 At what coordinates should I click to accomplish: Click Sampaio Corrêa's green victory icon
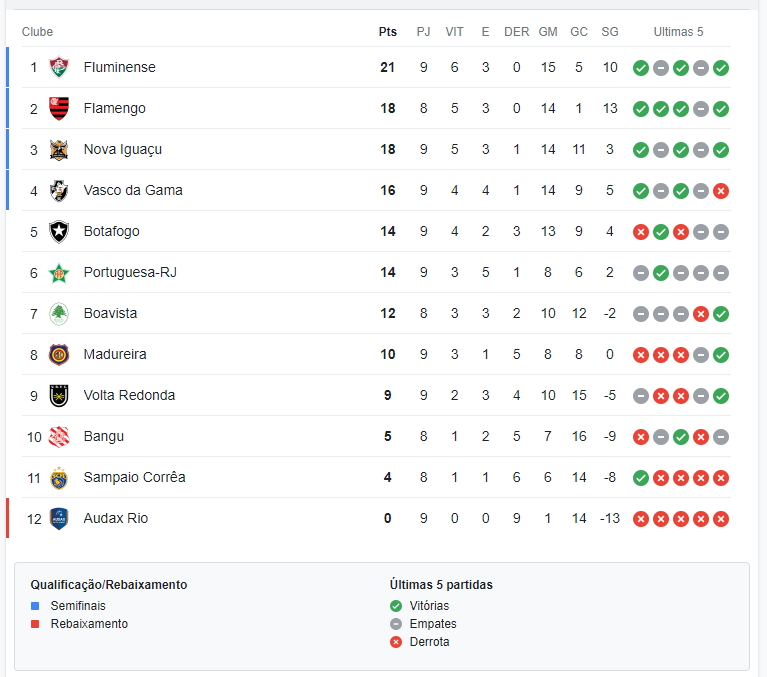(x=641, y=478)
